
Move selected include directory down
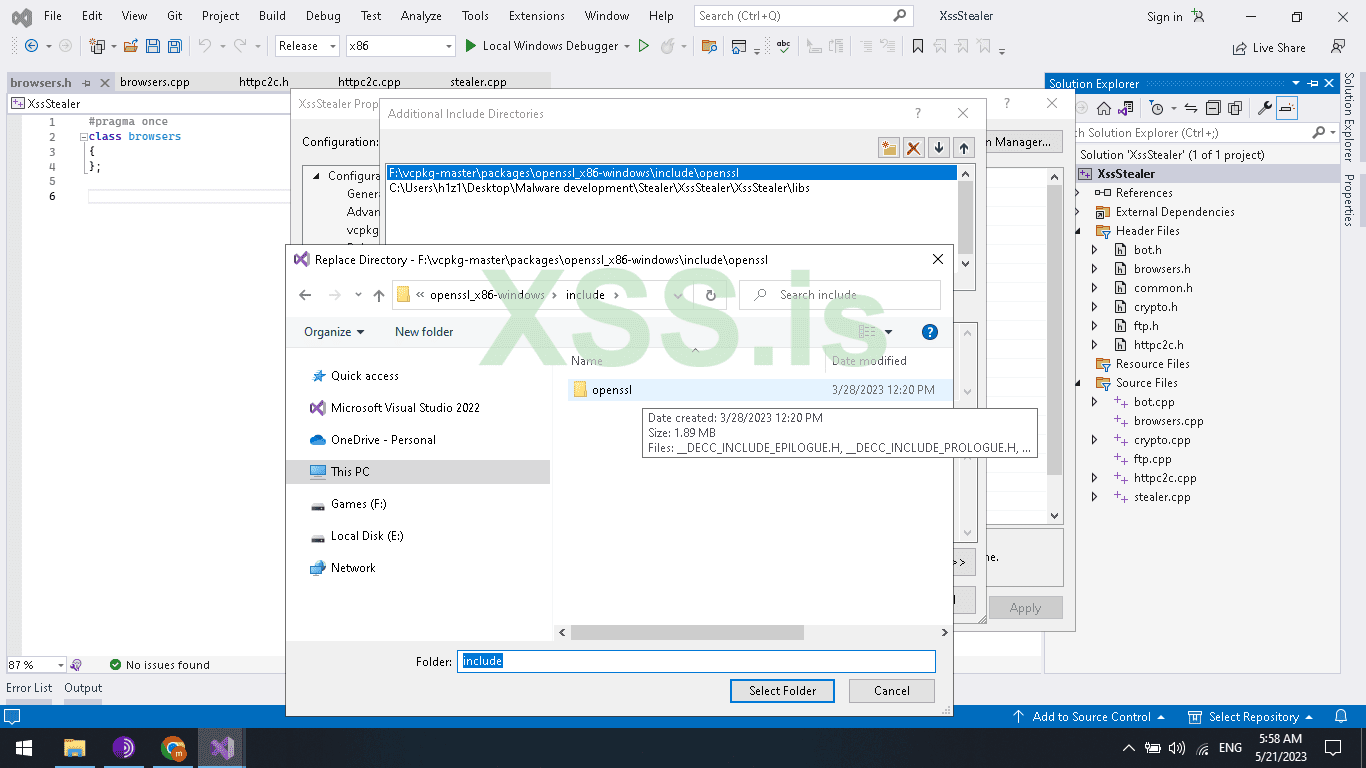[x=938, y=148]
